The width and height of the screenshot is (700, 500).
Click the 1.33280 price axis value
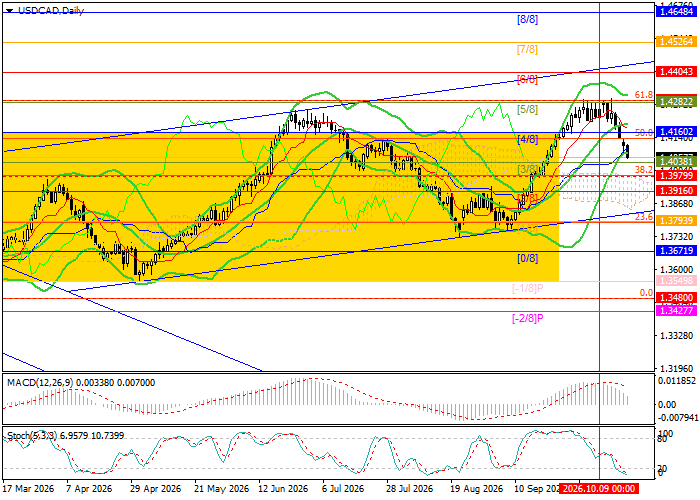[x=676, y=335]
